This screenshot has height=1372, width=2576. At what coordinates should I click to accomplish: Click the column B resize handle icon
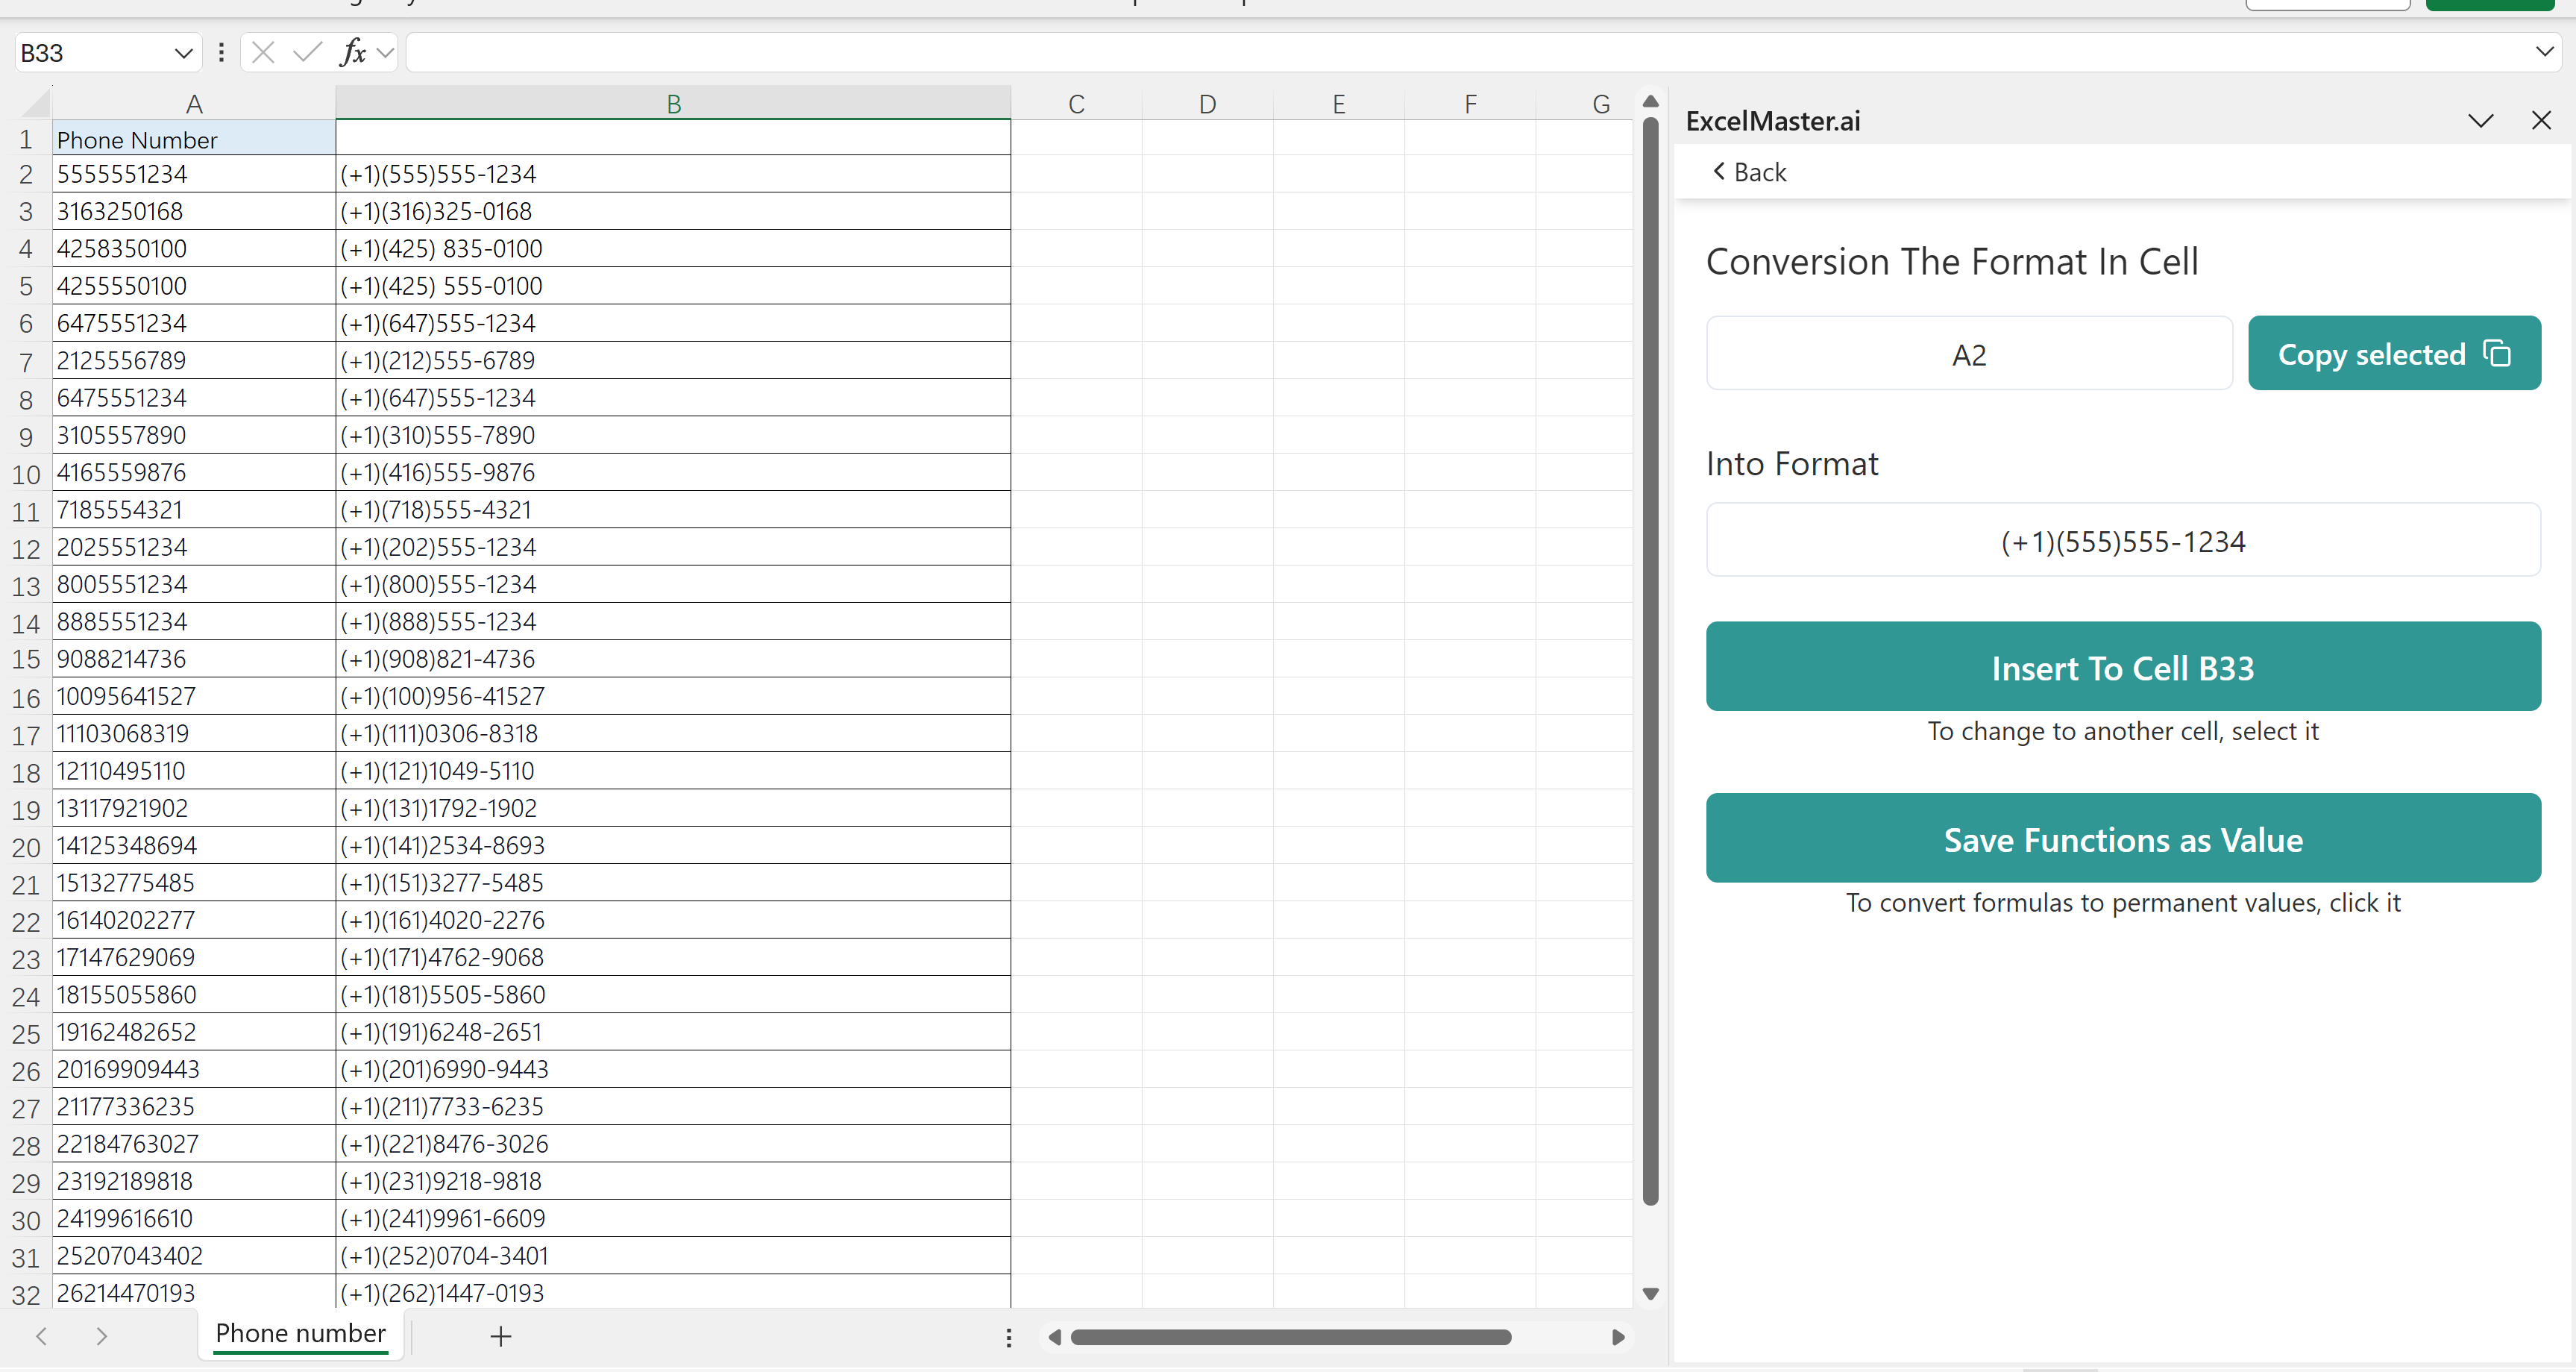tap(1014, 109)
